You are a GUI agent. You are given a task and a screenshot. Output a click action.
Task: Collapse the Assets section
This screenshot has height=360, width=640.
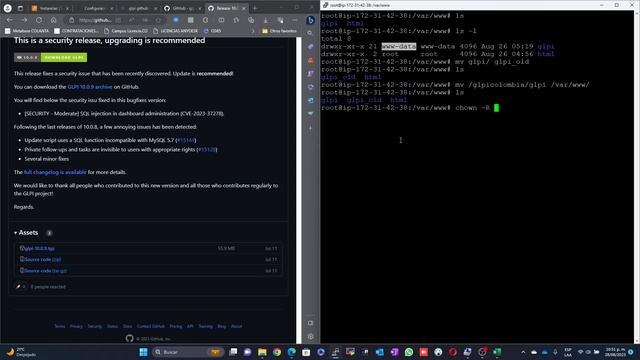[26, 233]
